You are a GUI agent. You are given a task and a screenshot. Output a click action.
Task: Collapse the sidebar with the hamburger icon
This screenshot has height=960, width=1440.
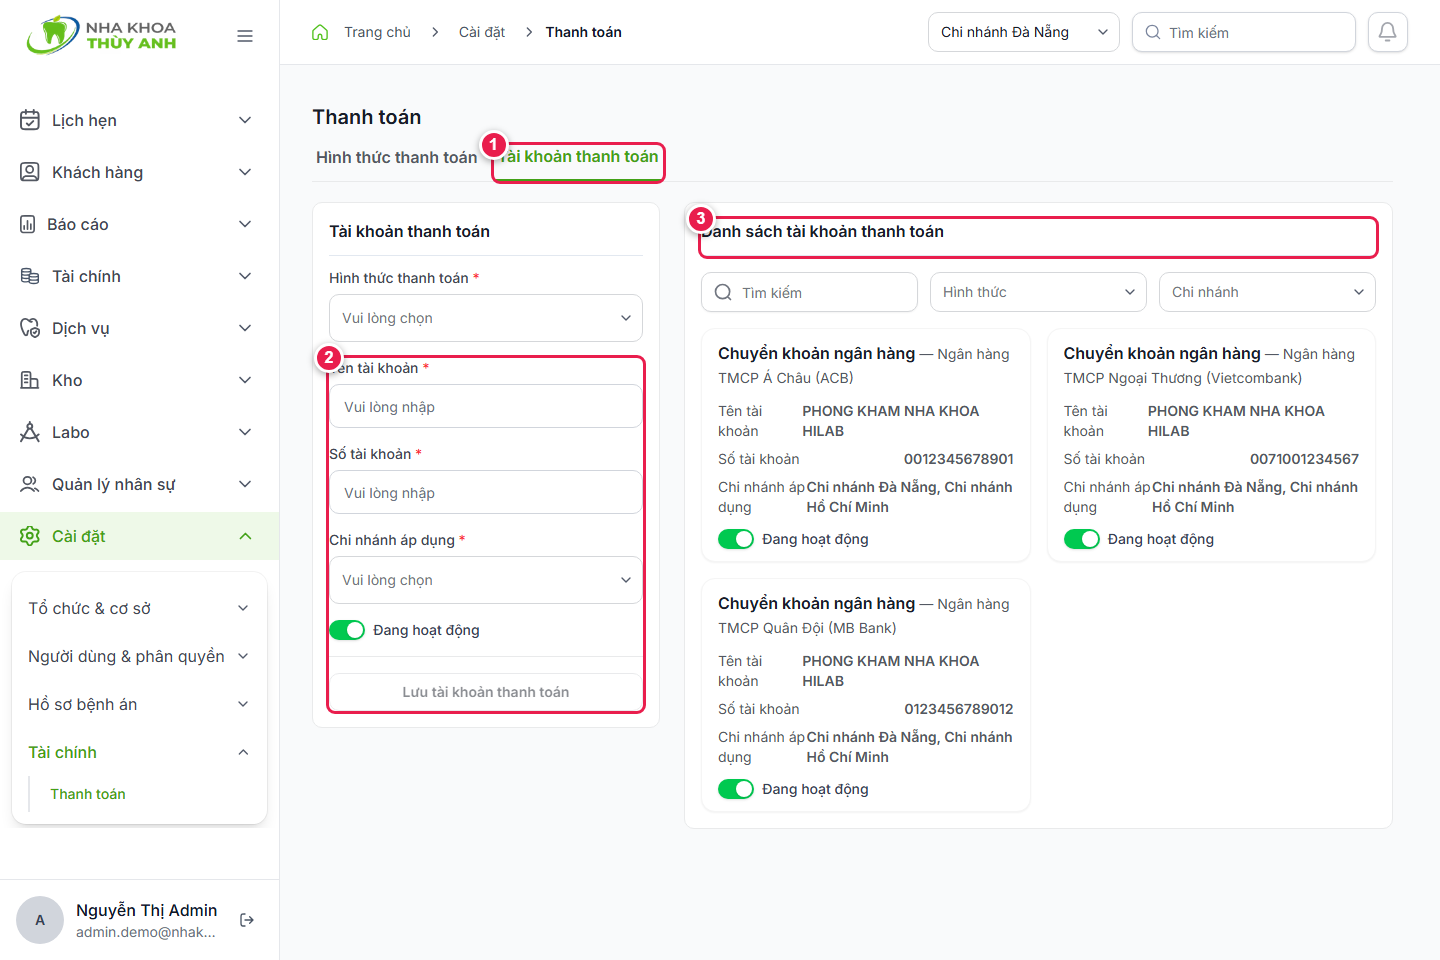(245, 36)
